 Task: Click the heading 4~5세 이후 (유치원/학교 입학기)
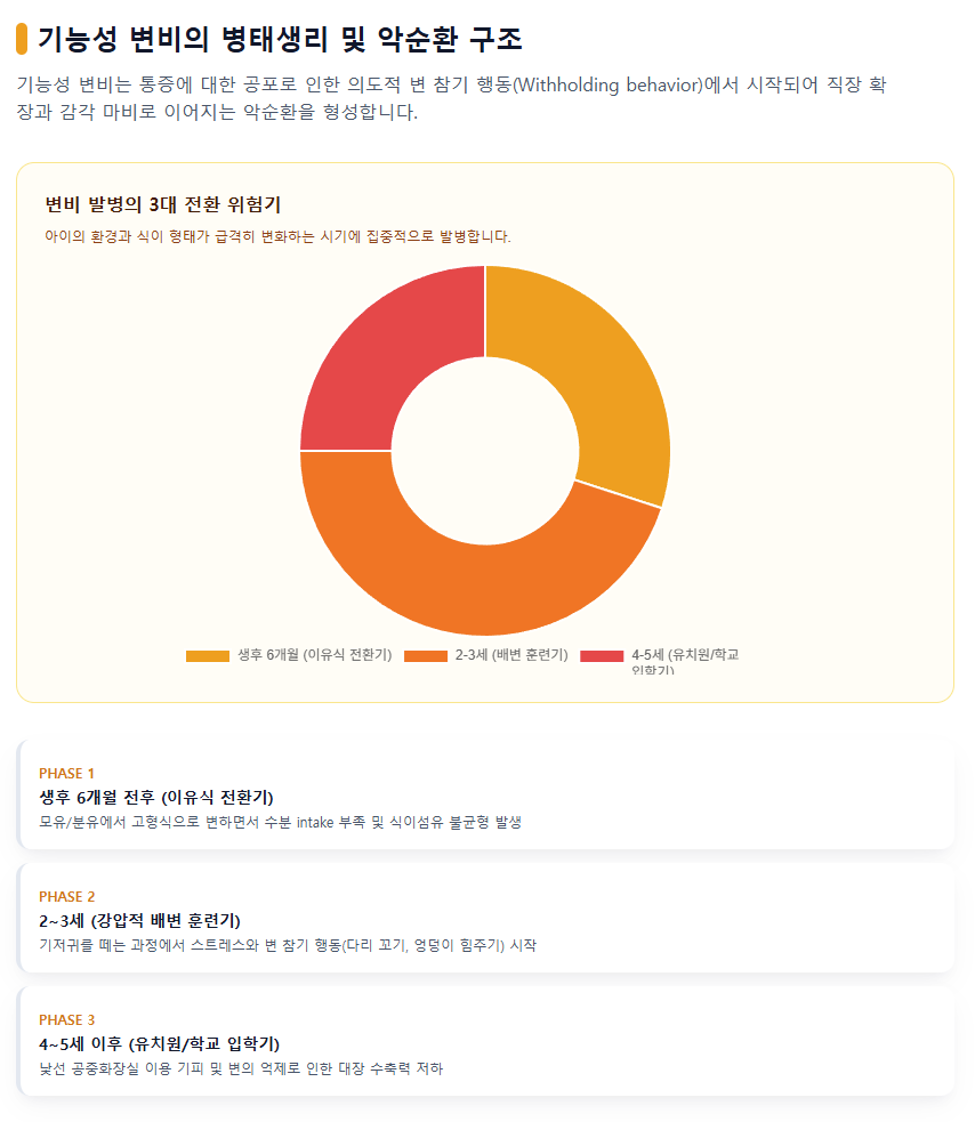159,1044
